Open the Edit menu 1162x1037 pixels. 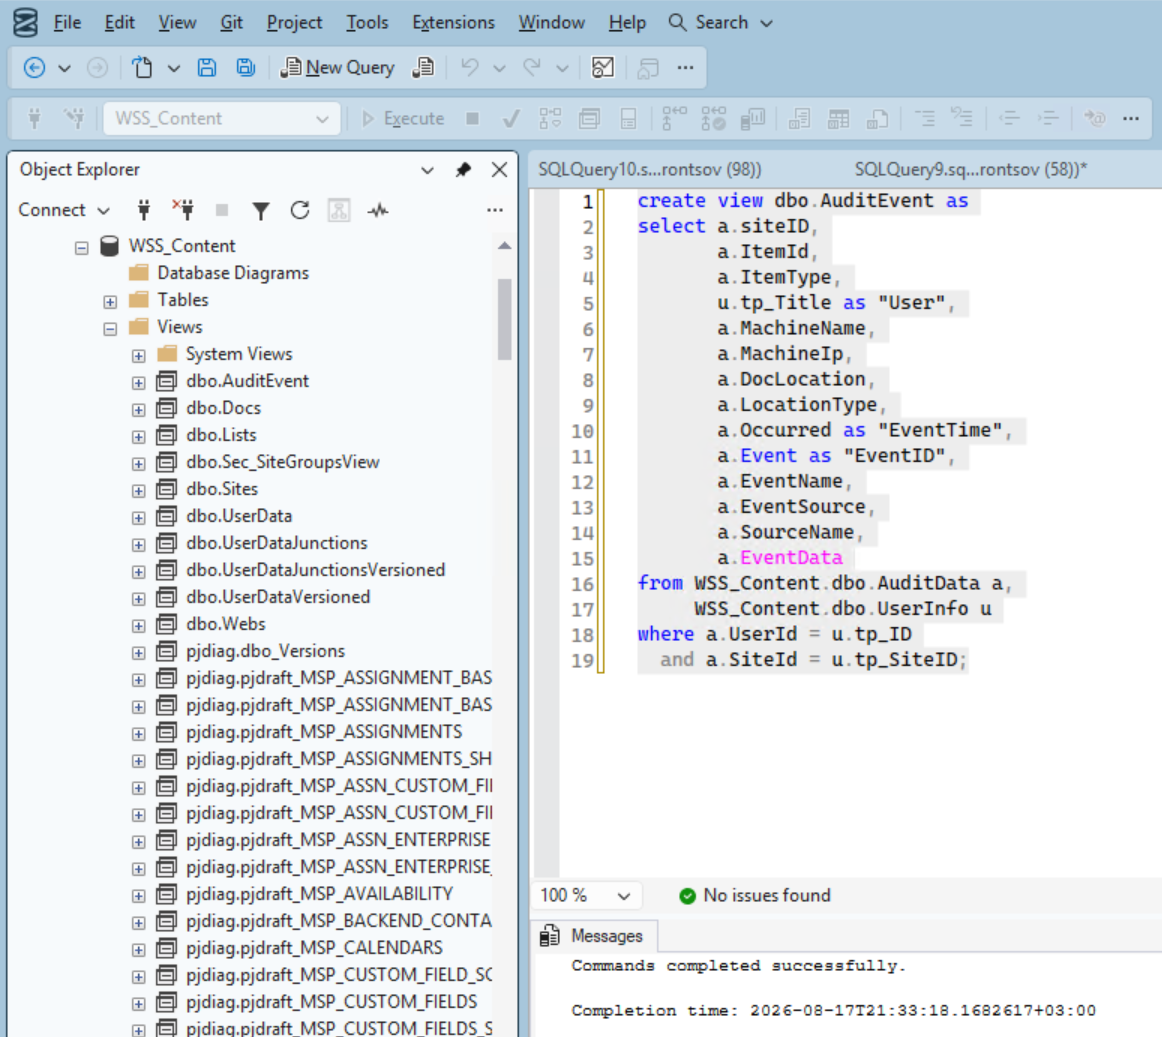coord(119,23)
